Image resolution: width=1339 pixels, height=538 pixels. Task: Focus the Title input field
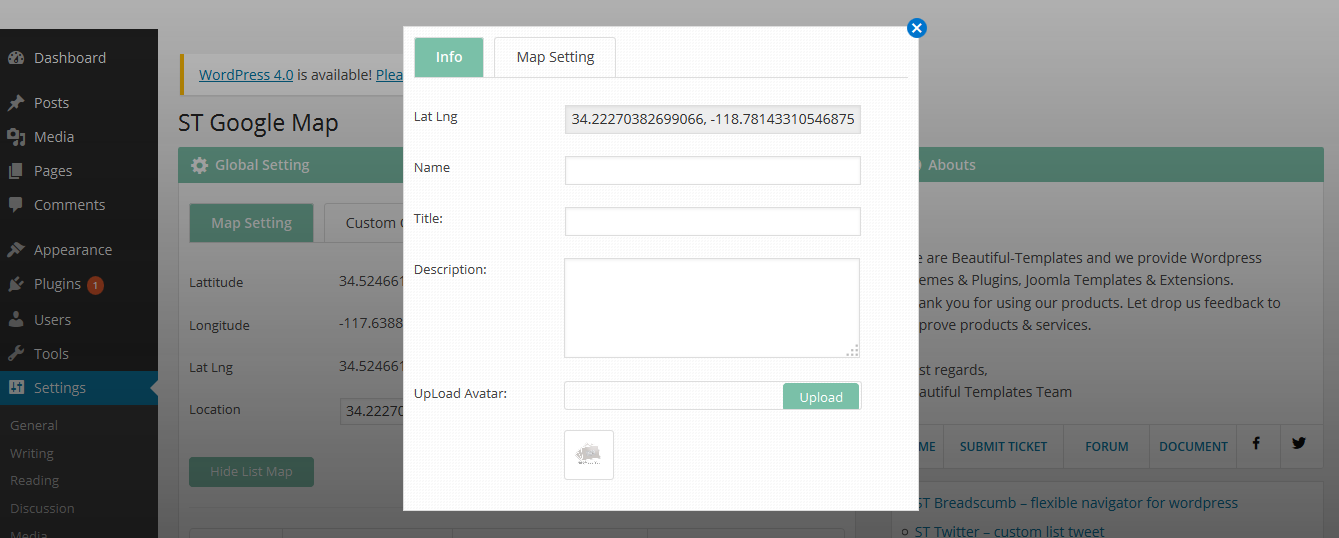pyautogui.click(x=713, y=221)
